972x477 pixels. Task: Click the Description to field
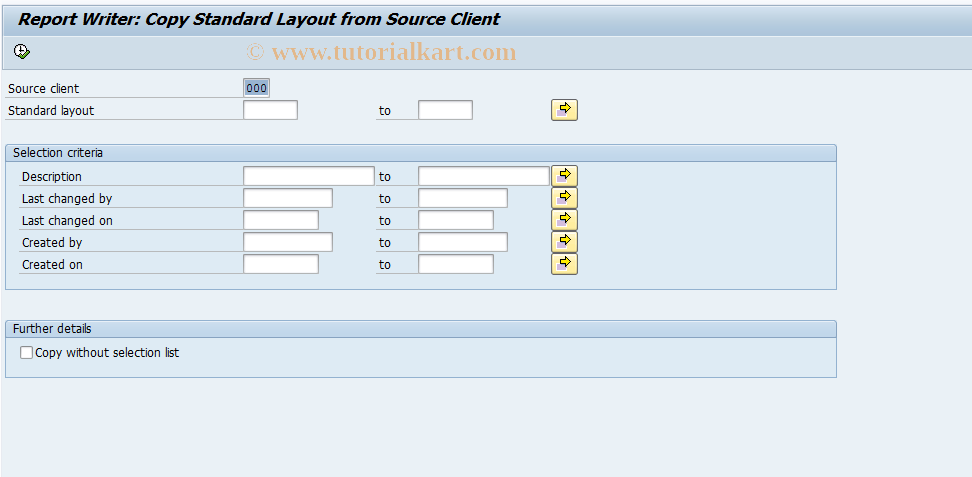pyautogui.click(x=484, y=176)
